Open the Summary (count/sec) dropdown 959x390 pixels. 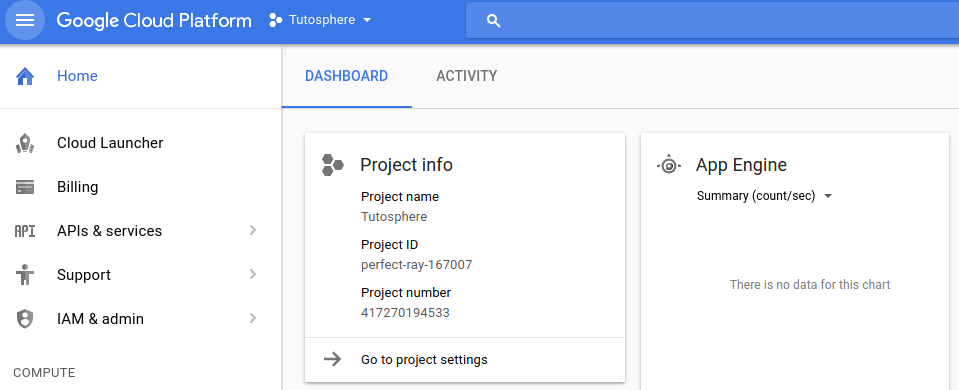[765, 196]
